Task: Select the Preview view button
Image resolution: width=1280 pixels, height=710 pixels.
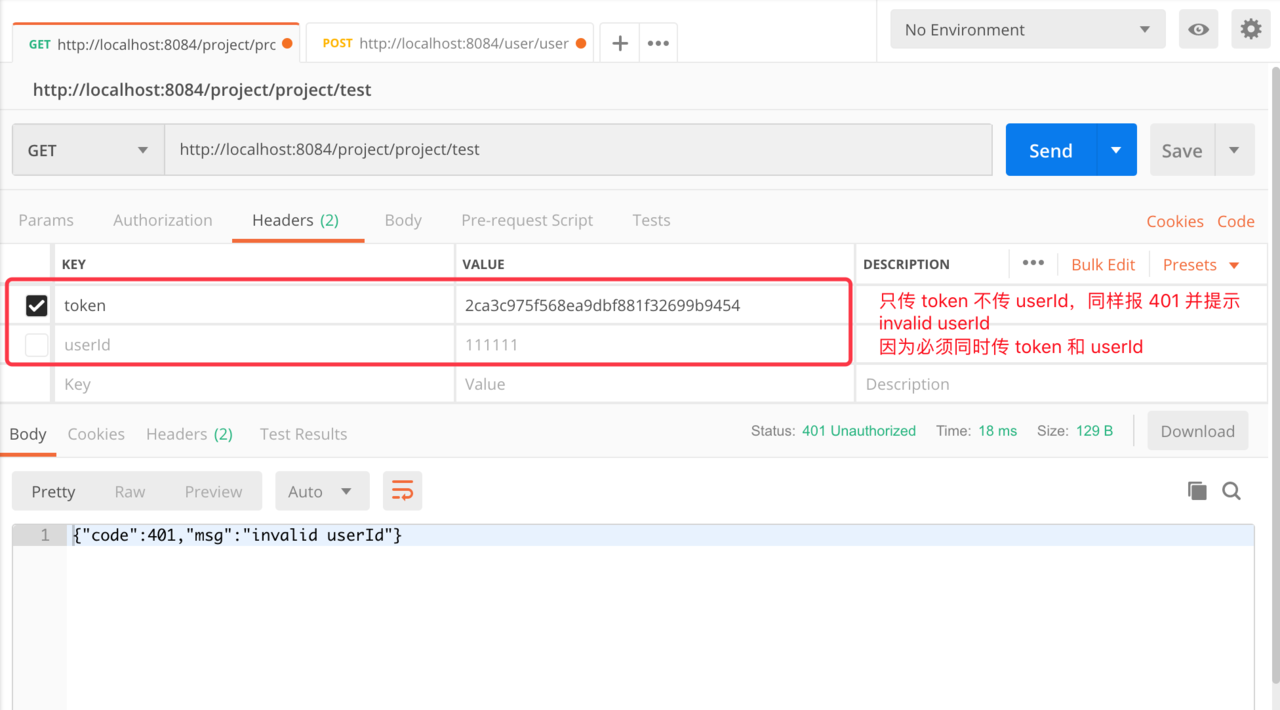Action: pyautogui.click(x=213, y=491)
